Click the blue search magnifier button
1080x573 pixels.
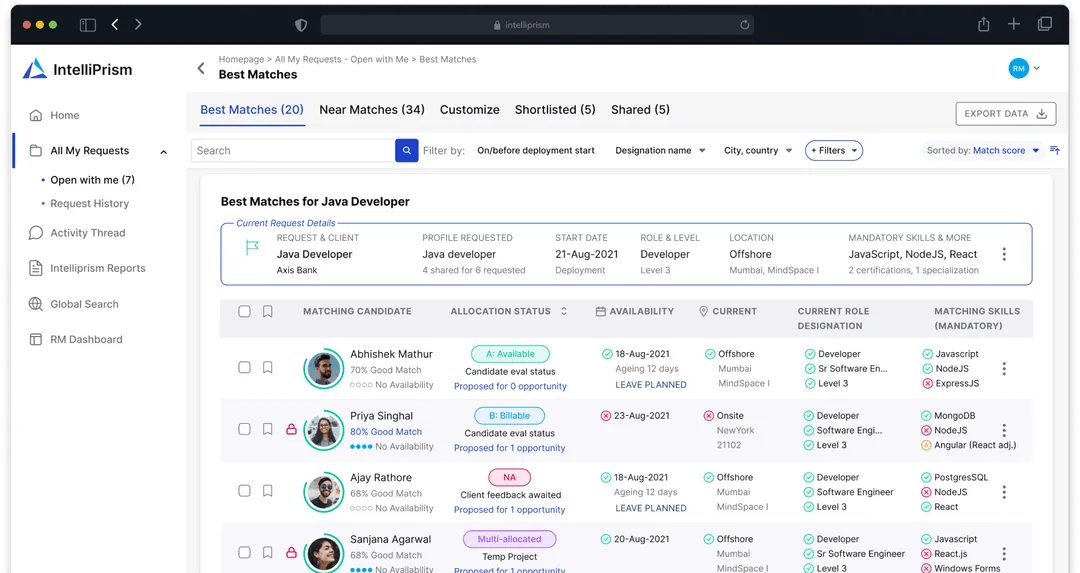point(407,151)
